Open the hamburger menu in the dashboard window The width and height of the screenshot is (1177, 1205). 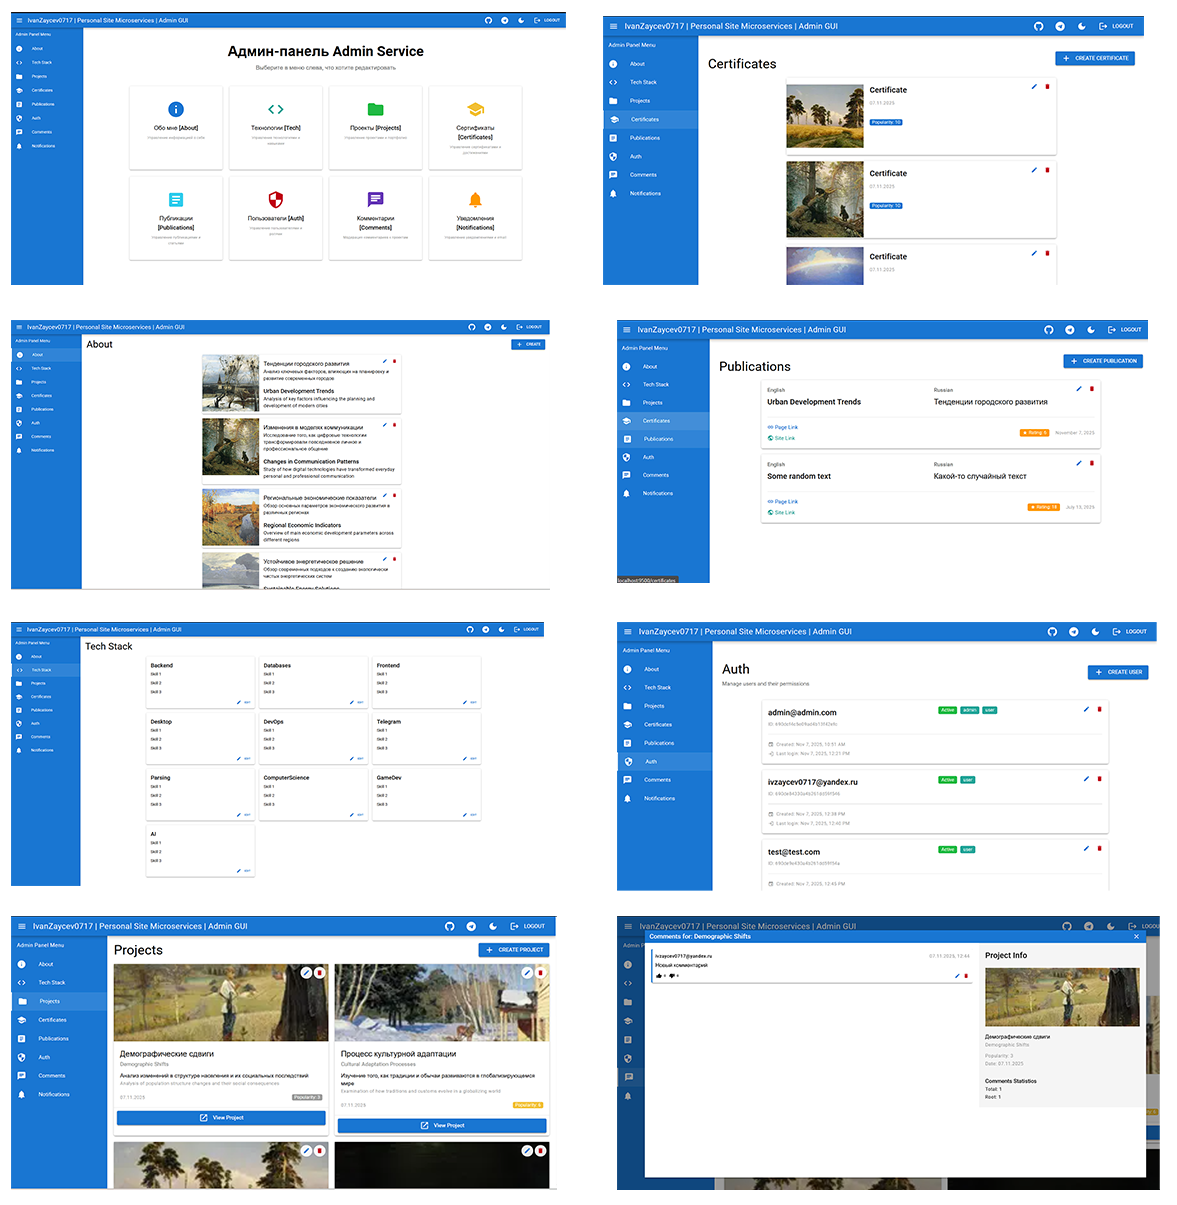click(18, 20)
